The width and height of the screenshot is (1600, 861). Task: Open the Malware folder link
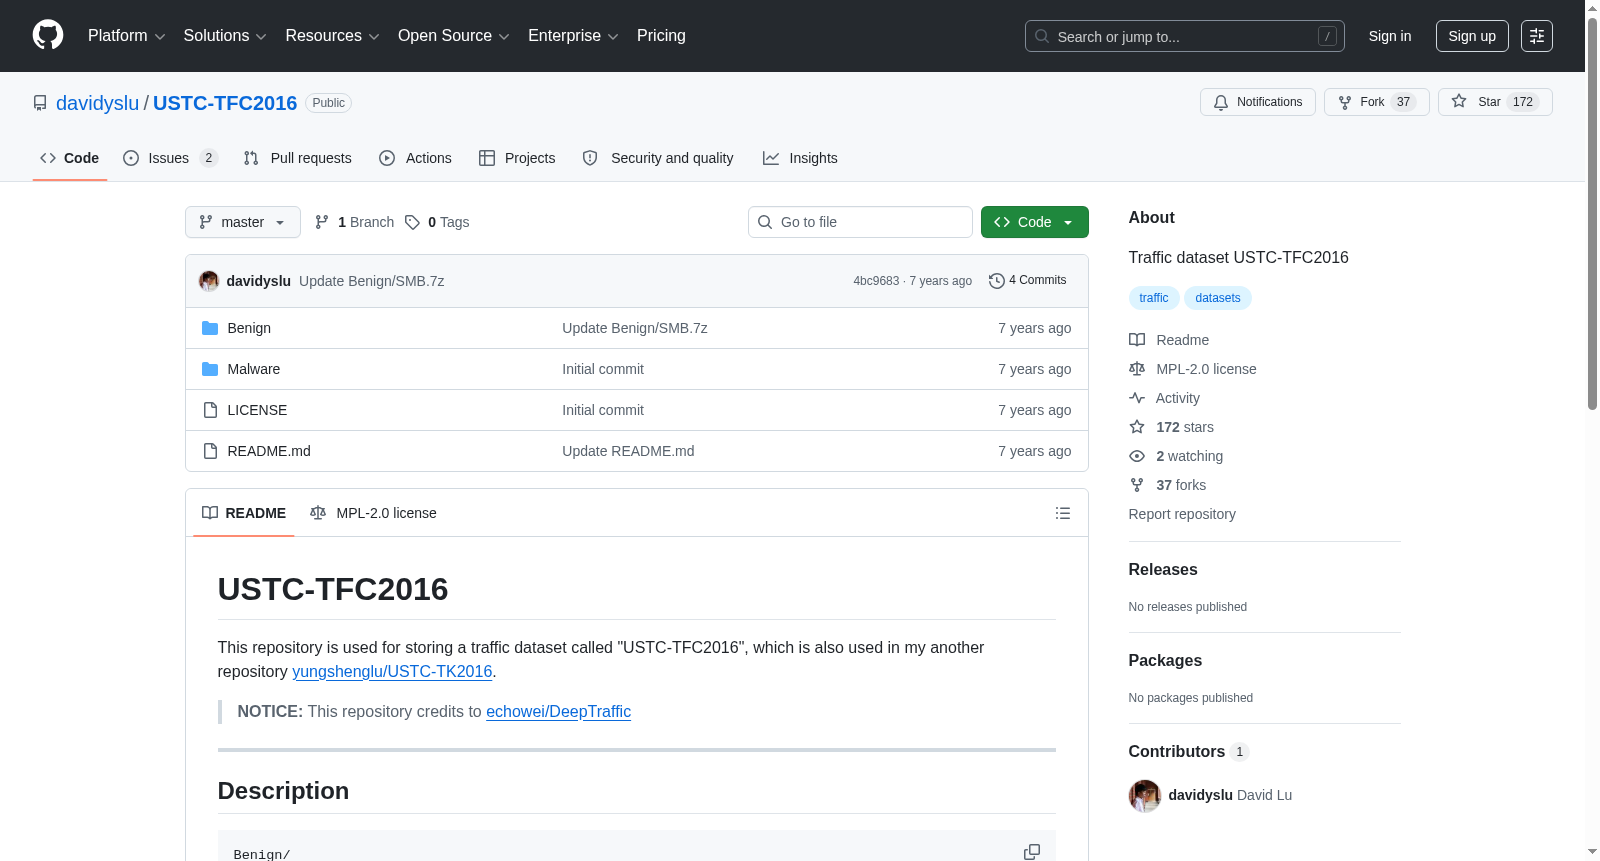(254, 369)
